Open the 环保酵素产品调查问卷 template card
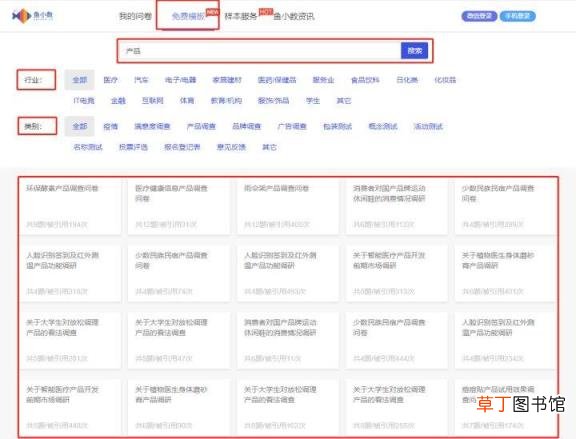Viewport: 576px width, 439px height. 71,206
